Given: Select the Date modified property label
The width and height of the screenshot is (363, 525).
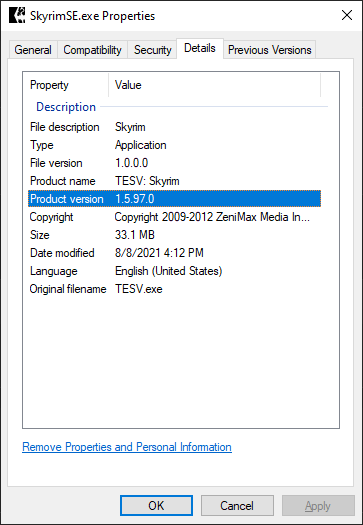Looking at the screenshot, I should pyautogui.click(x=62, y=253).
